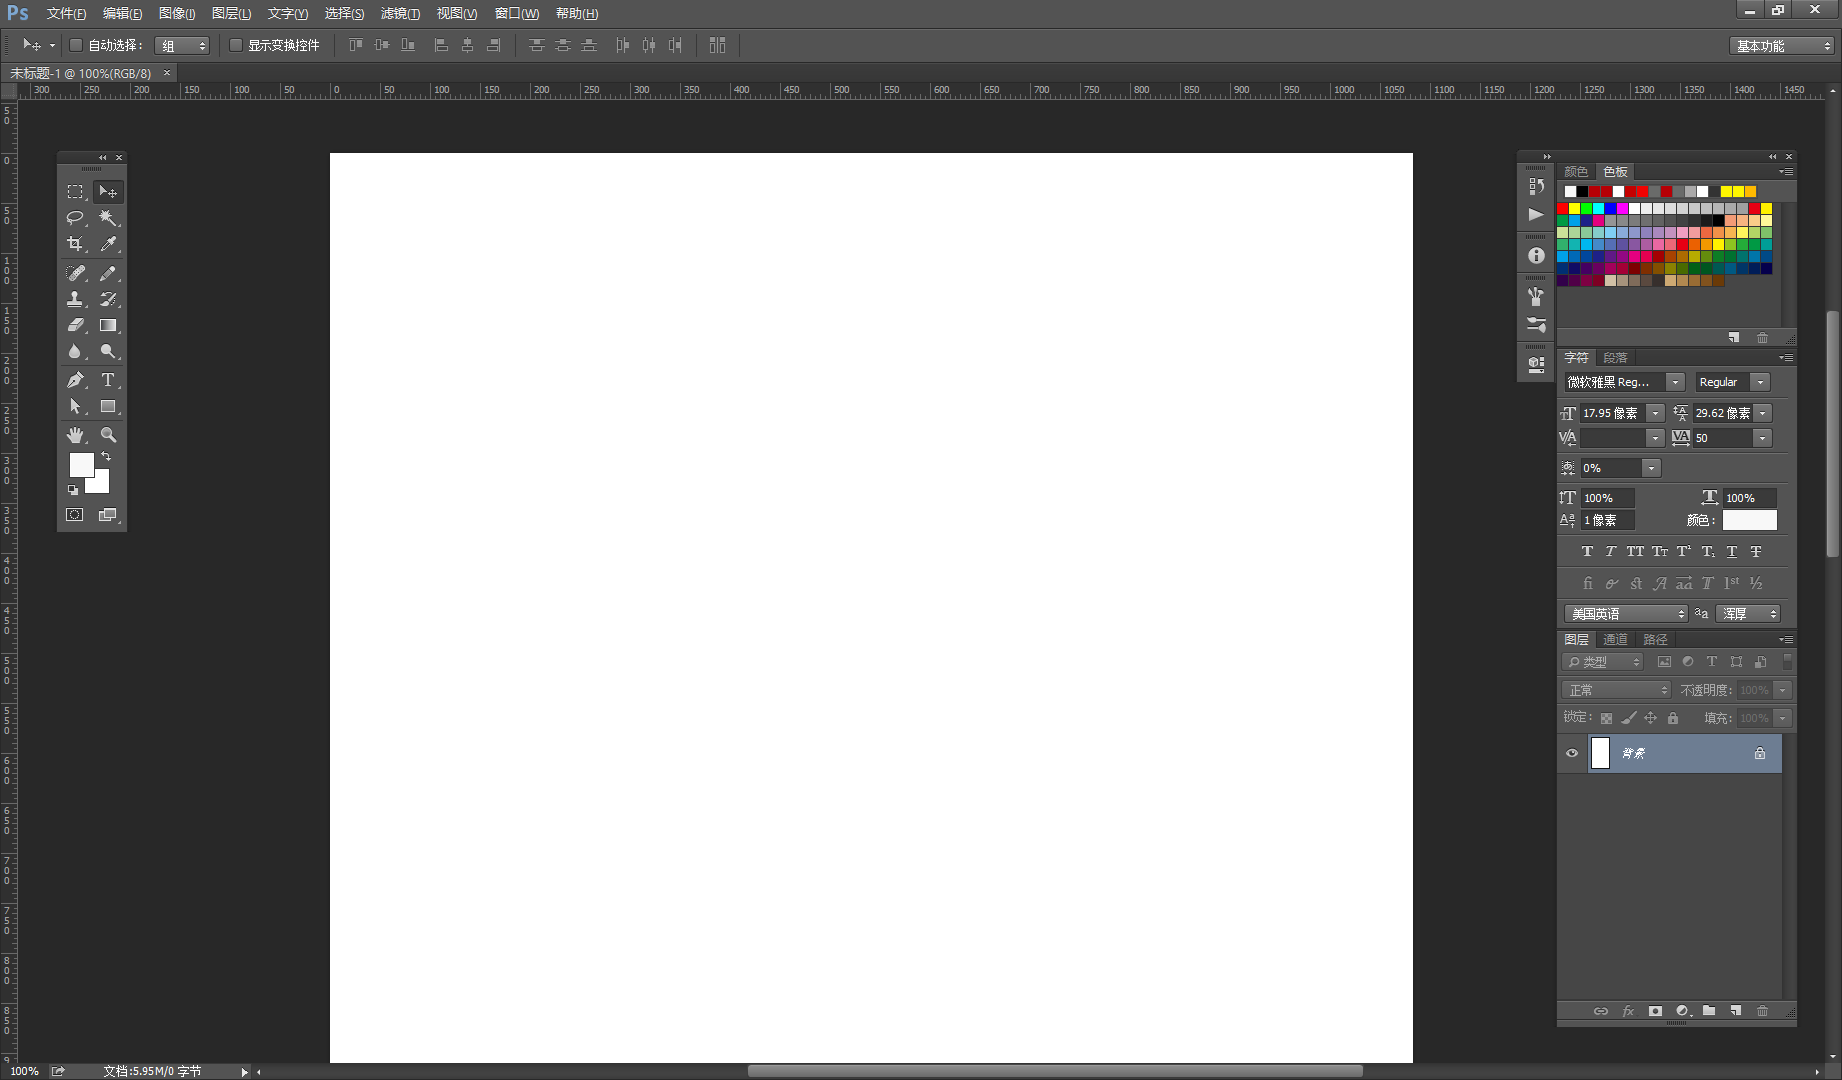Select the Brush tool
1842x1080 pixels.
click(108, 272)
